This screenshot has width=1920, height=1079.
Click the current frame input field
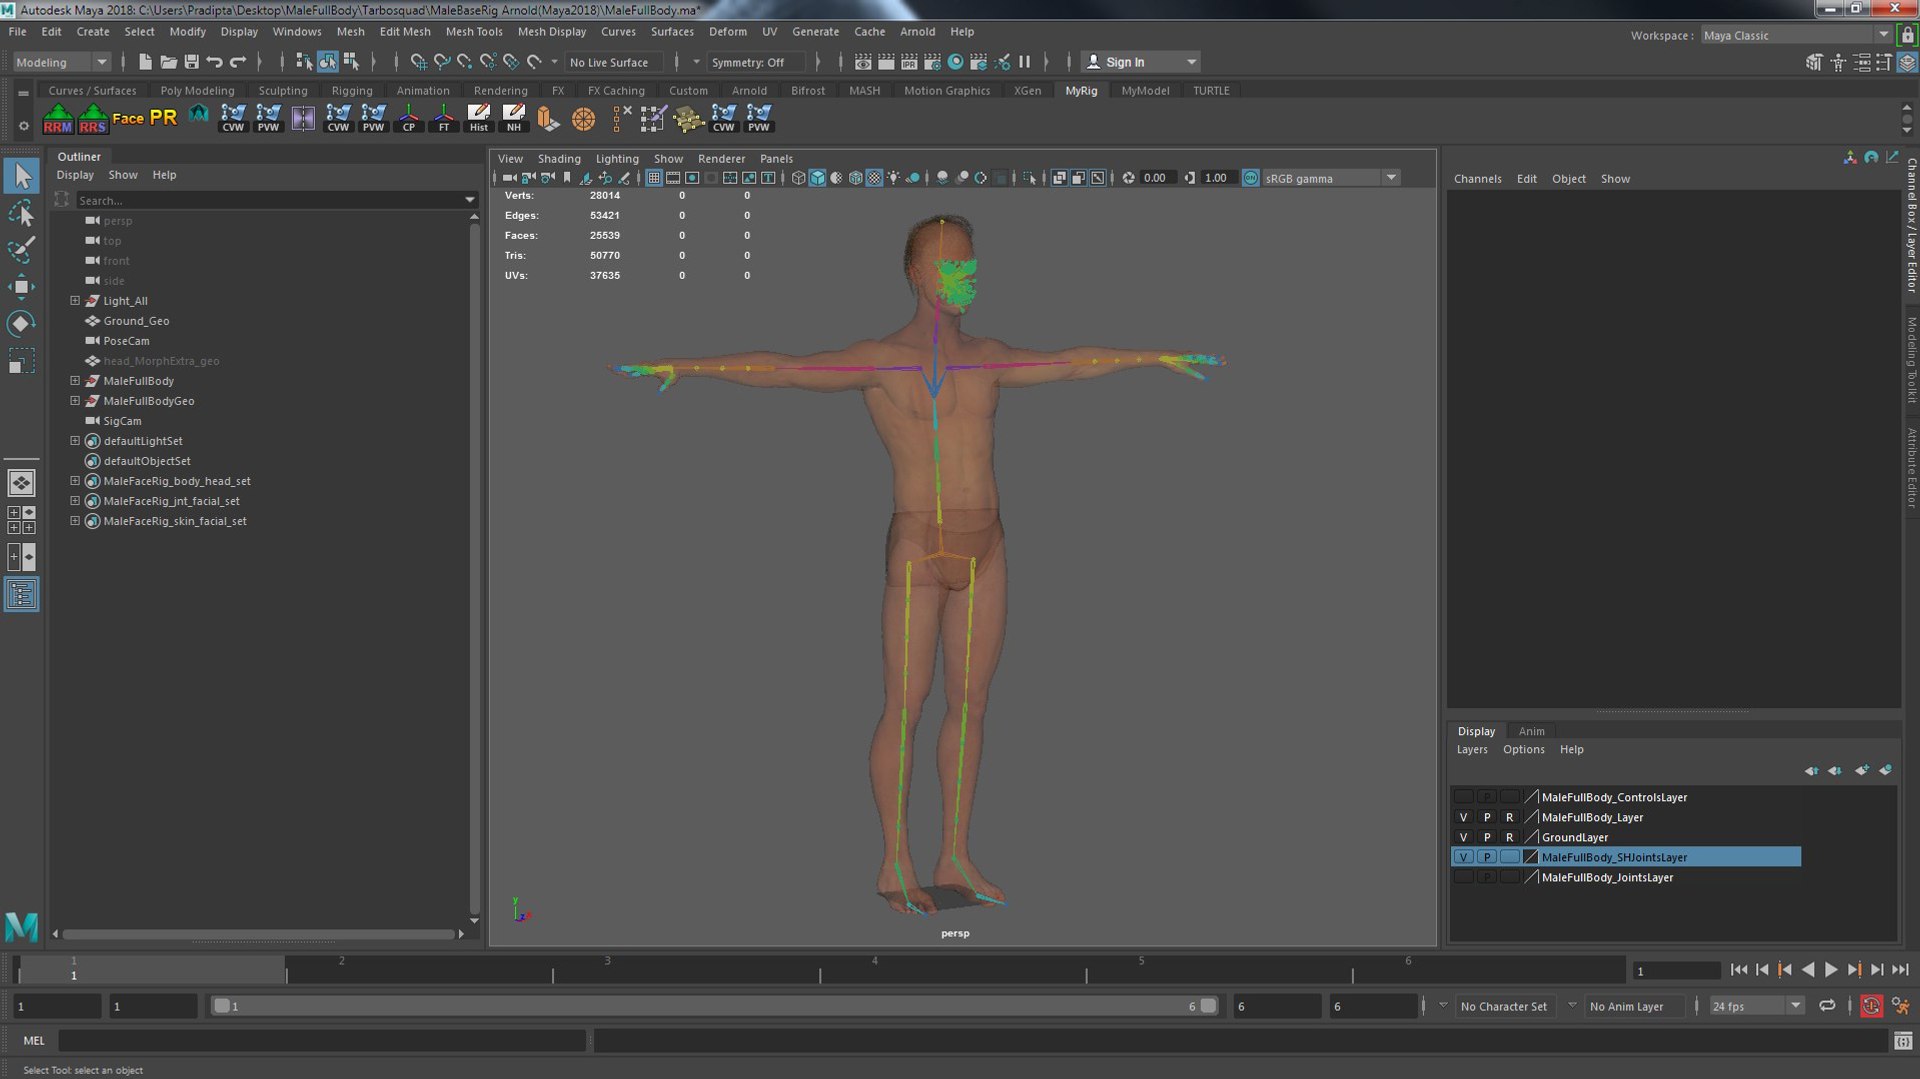pyautogui.click(x=1676, y=970)
